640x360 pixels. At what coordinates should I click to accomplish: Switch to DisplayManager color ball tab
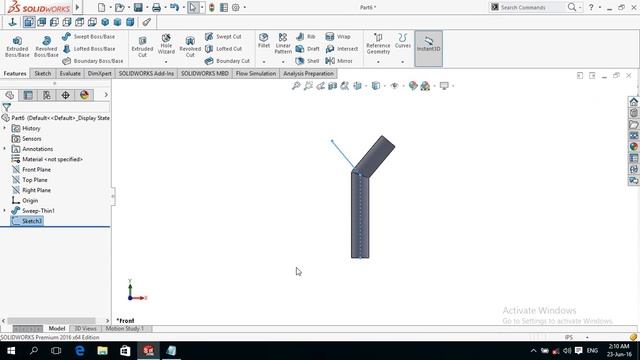84,95
